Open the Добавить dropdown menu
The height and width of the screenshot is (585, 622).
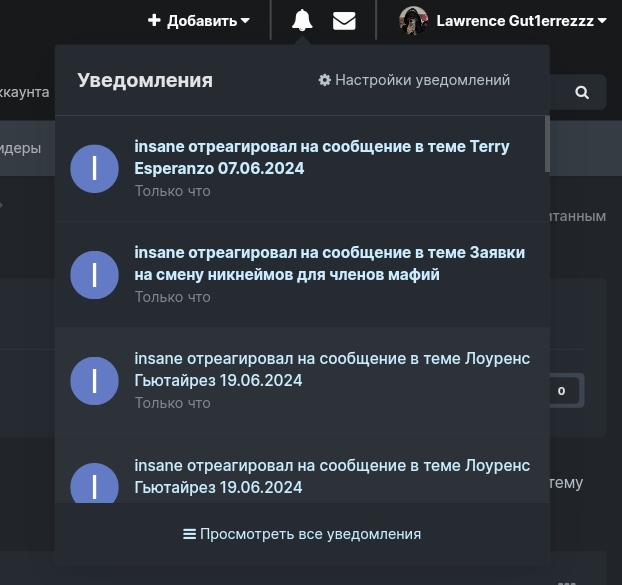198,21
